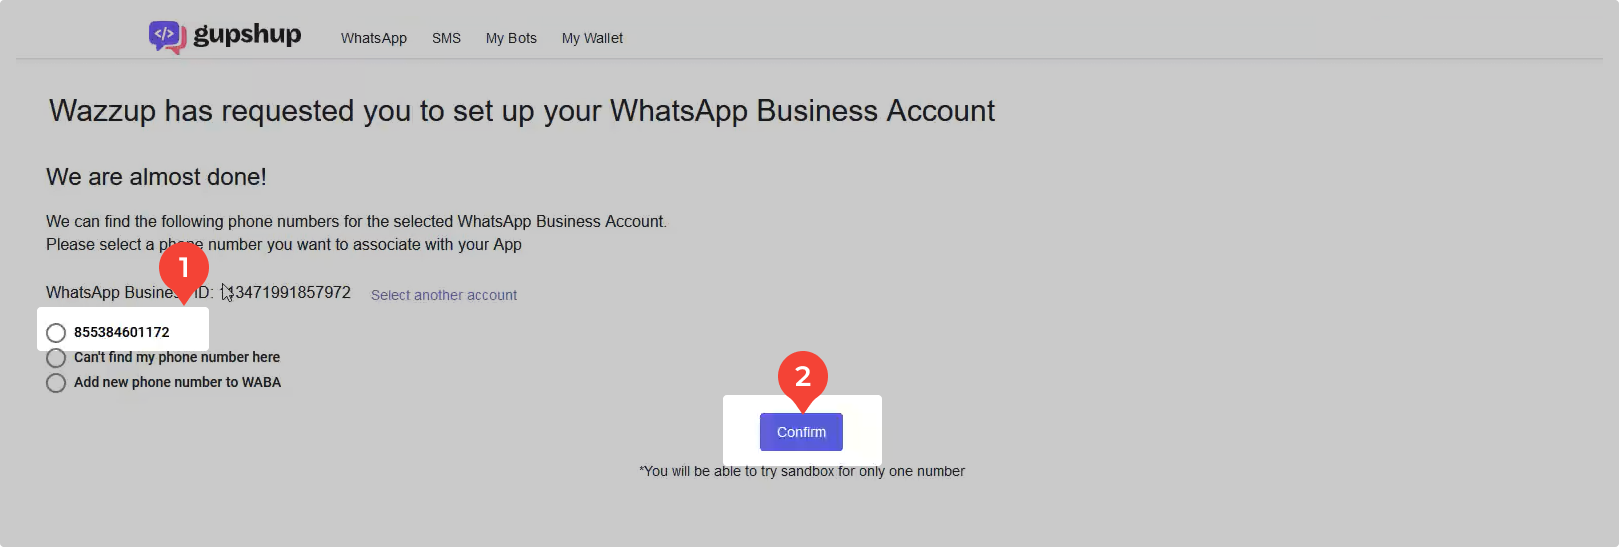Open My Wallet in the top navigation
The width and height of the screenshot is (1619, 547).
(x=592, y=38)
